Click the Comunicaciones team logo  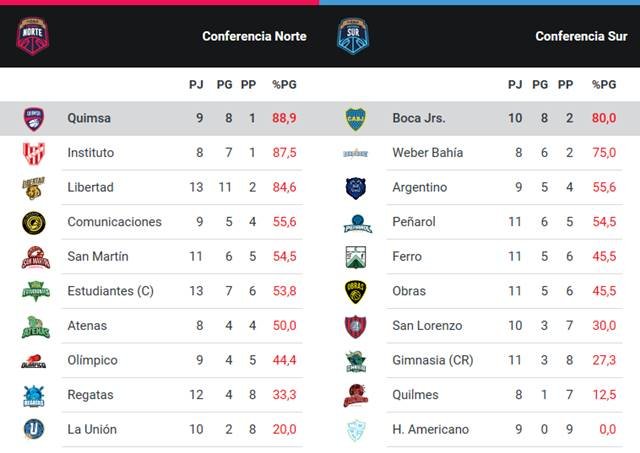point(33,222)
